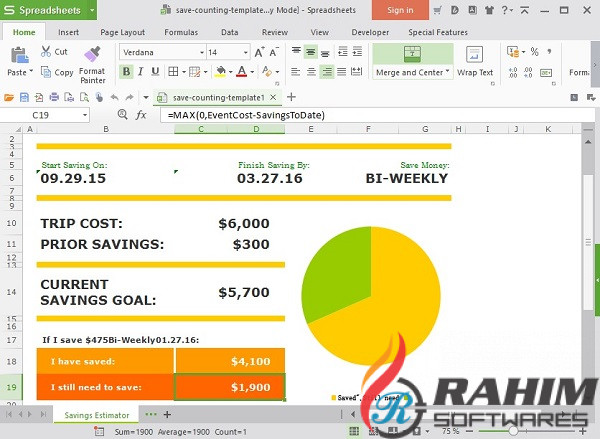
Task: Click the percent style icon
Action: pos(534,52)
